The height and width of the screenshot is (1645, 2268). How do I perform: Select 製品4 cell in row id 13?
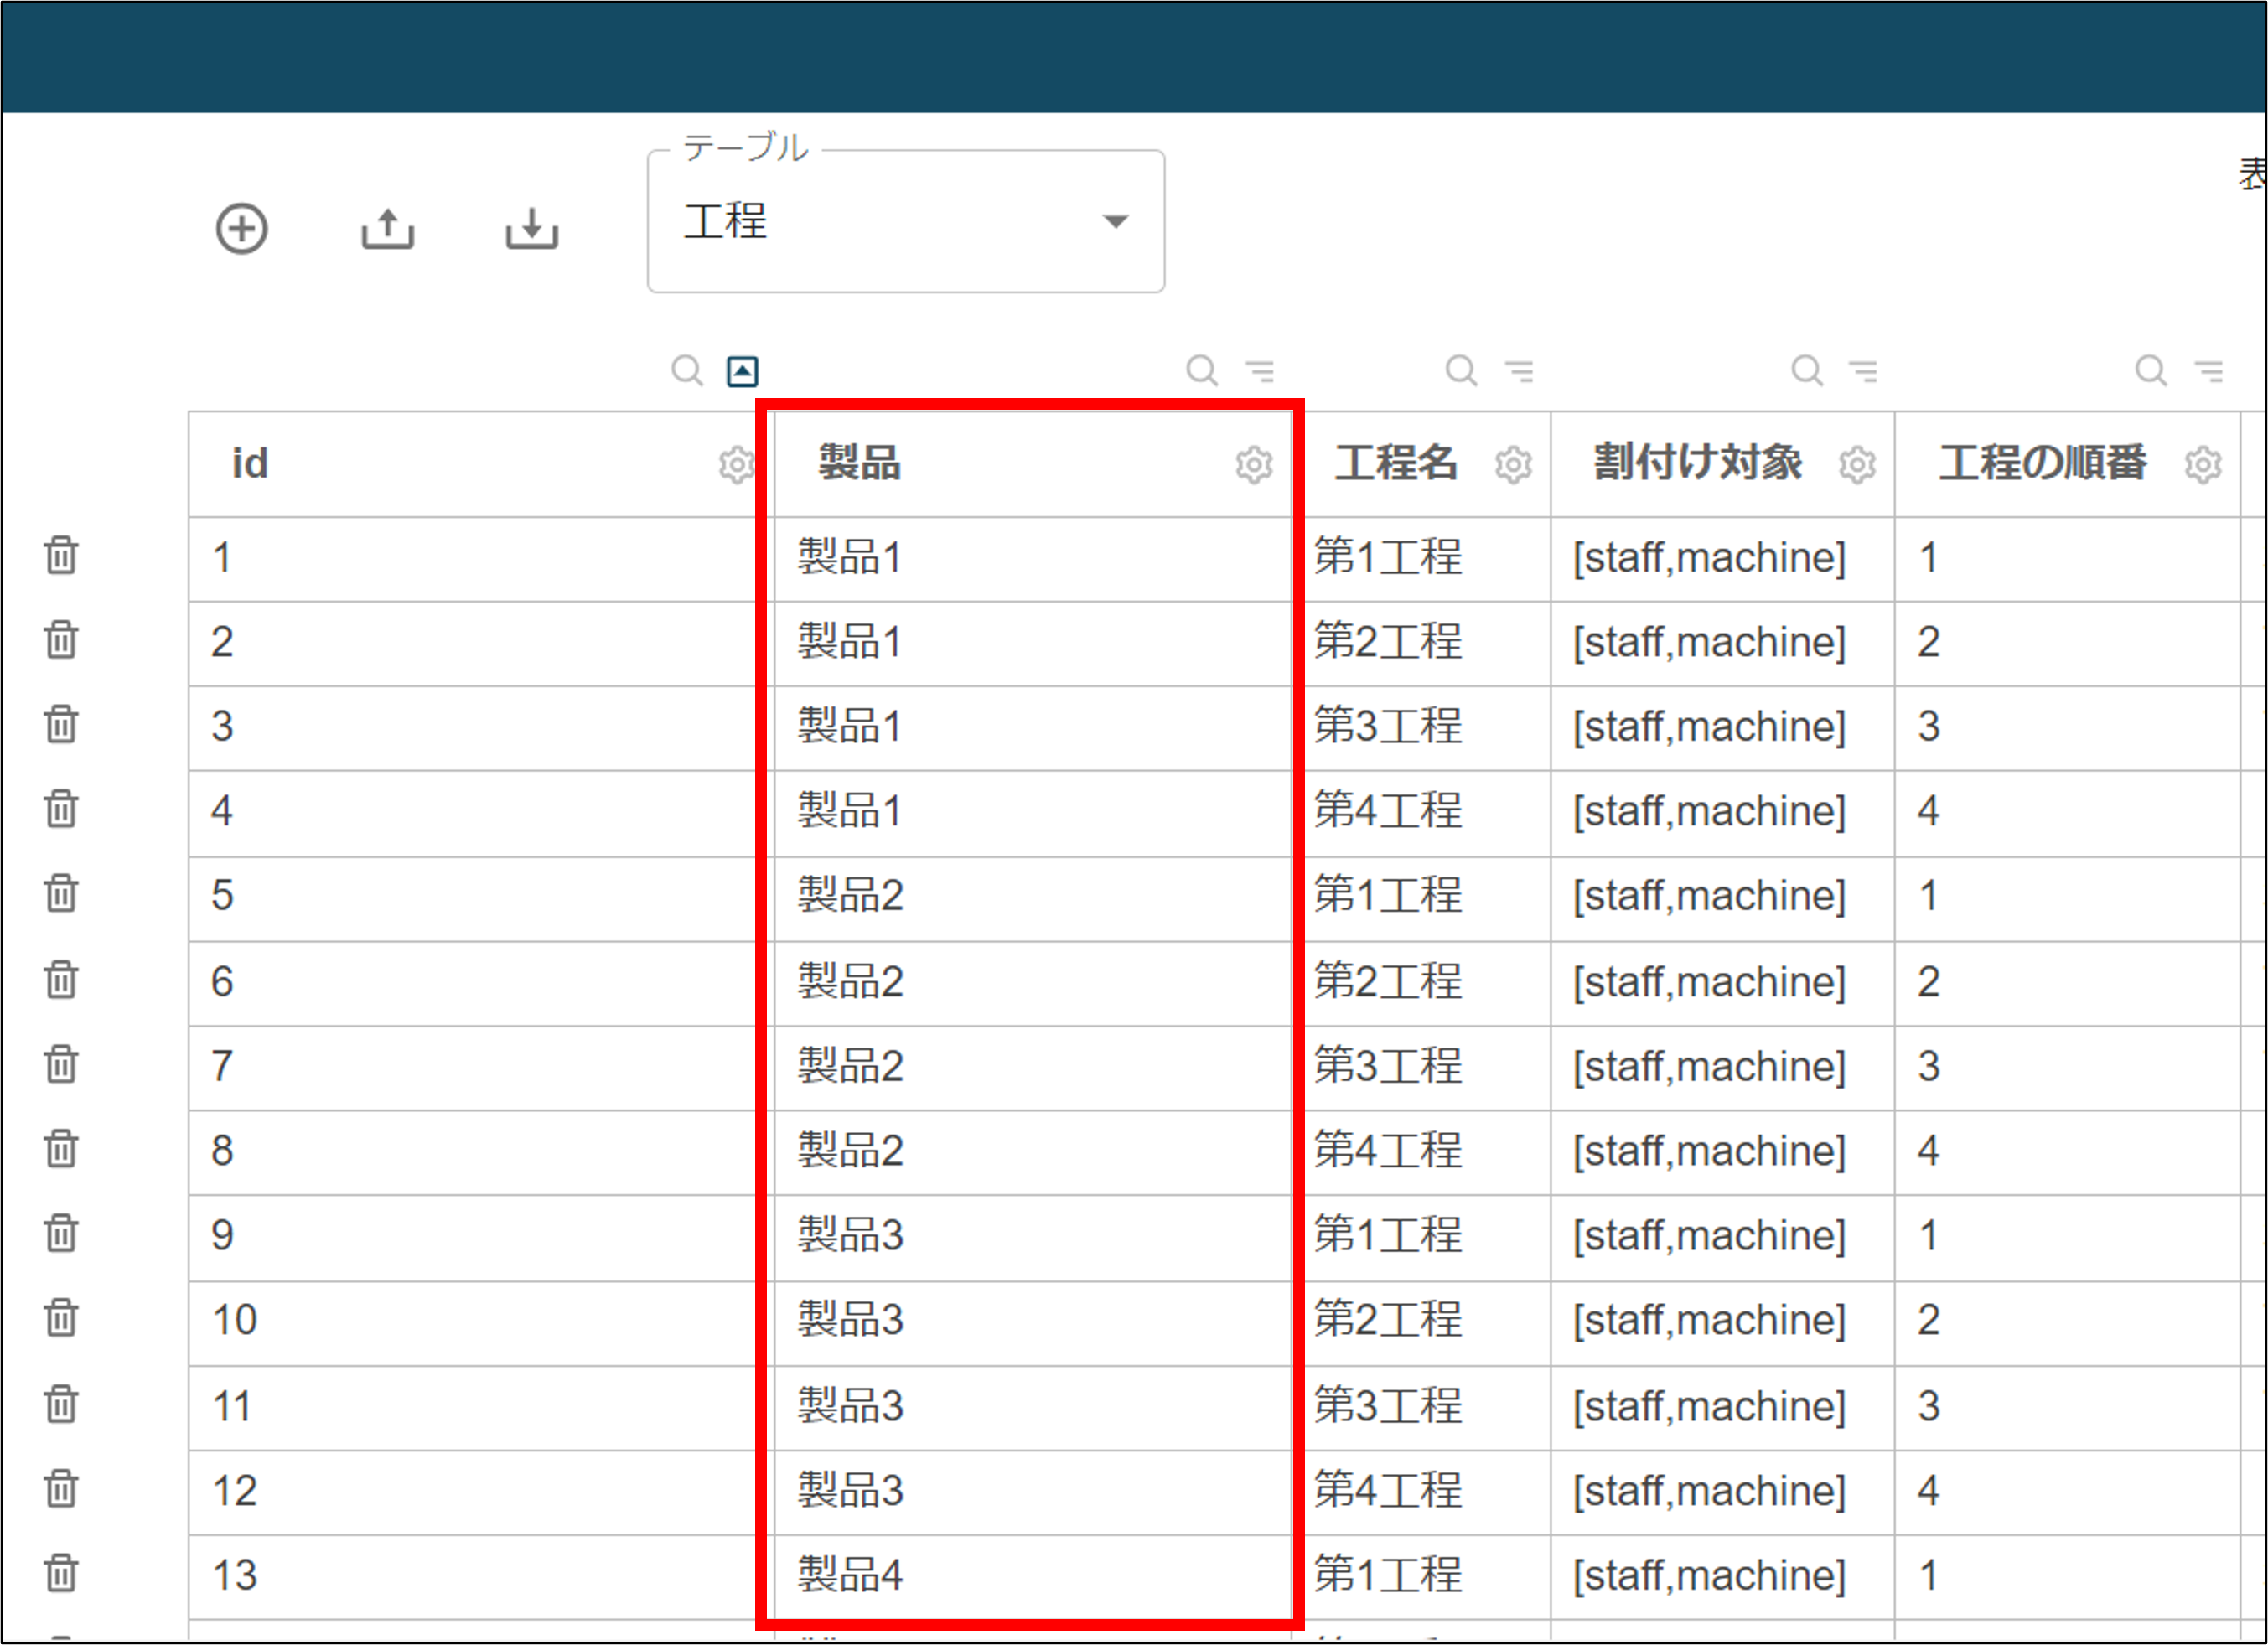pyautogui.click(x=1033, y=1576)
